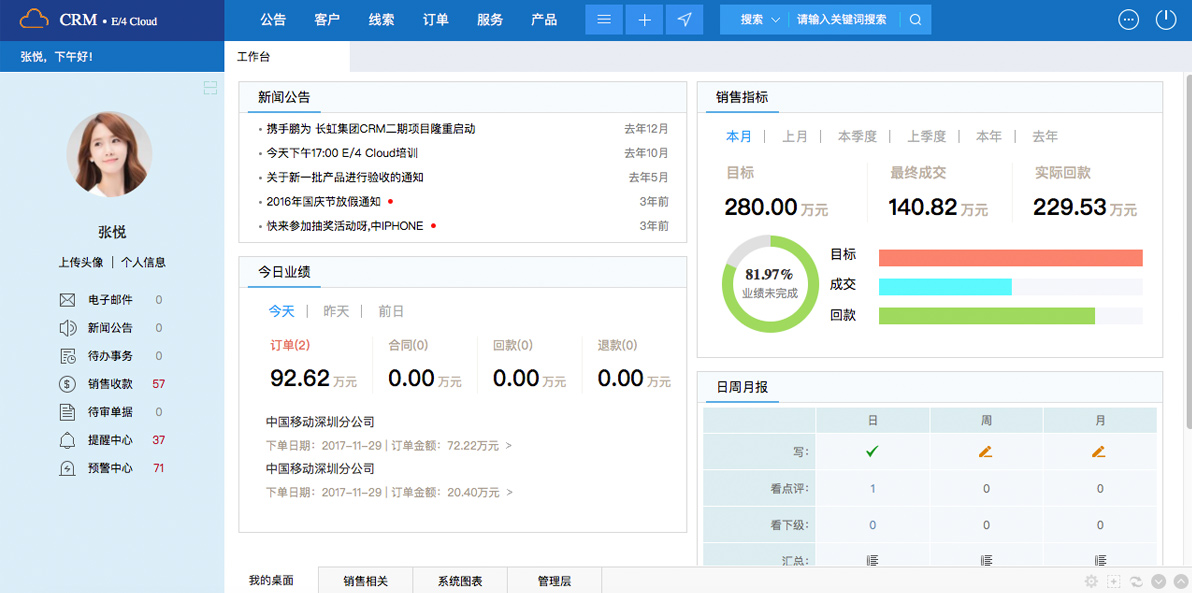The height and width of the screenshot is (593, 1192).
Task: Click the green checkmark for 写 daily report
Action: [x=872, y=451]
